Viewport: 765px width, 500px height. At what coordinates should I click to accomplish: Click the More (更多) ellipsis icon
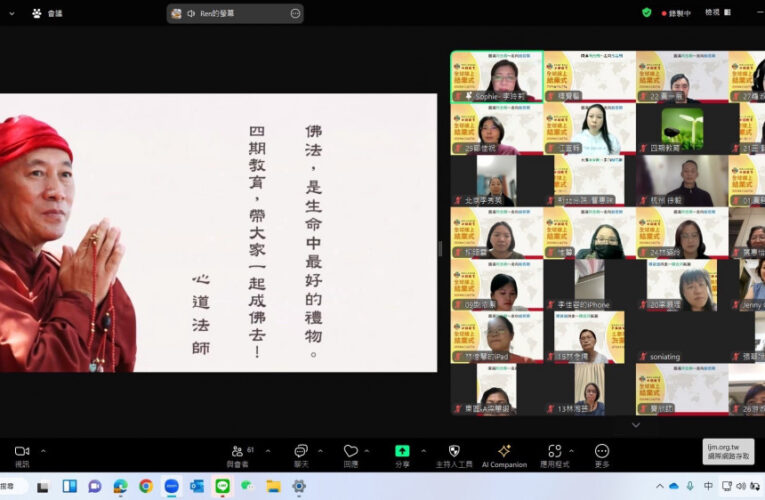point(602,452)
